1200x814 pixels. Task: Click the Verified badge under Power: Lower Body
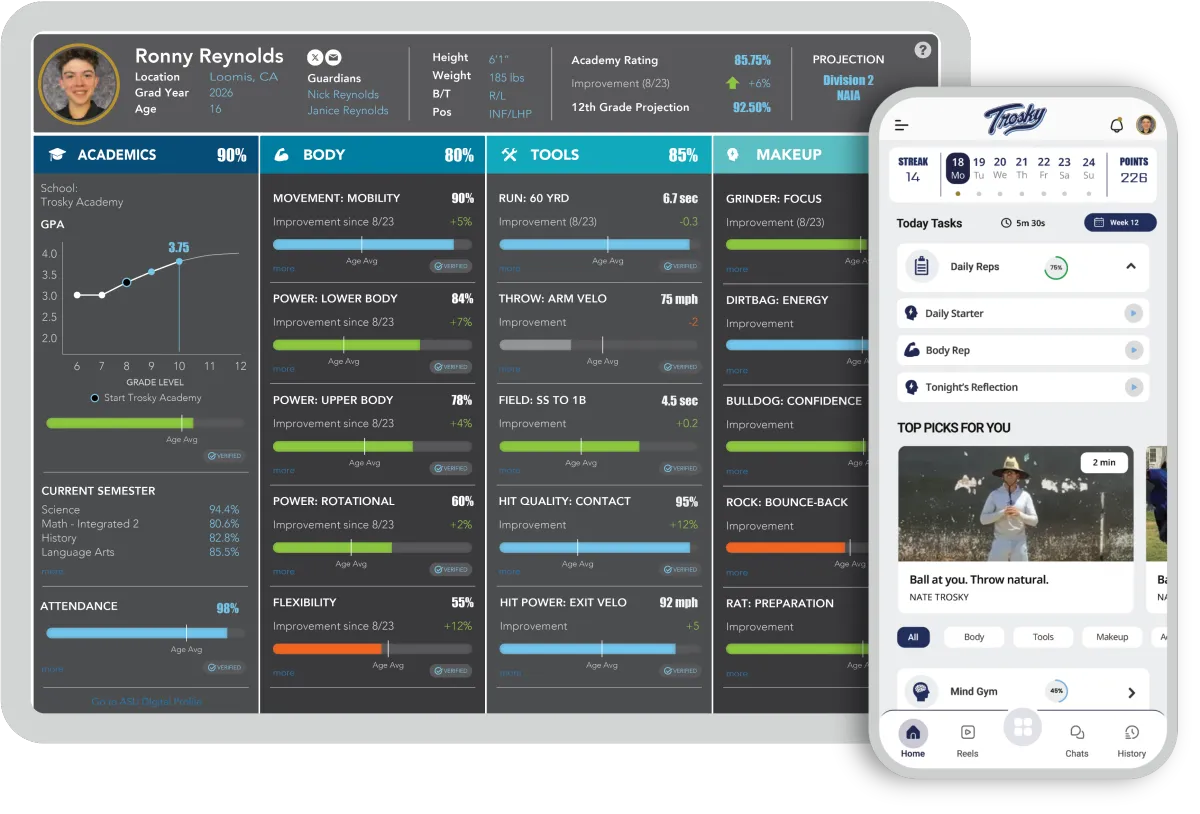click(x=451, y=367)
